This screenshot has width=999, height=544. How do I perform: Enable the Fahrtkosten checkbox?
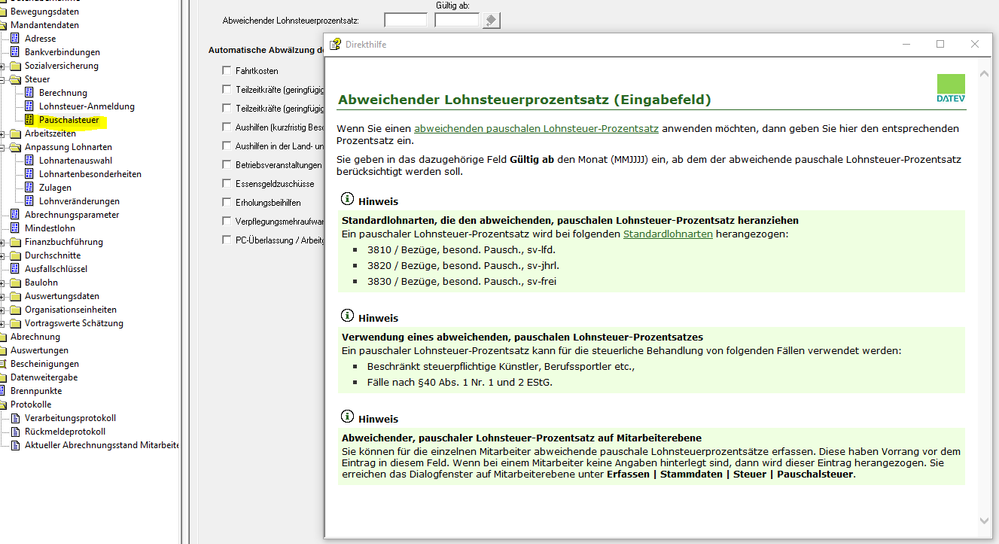click(x=226, y=70)
